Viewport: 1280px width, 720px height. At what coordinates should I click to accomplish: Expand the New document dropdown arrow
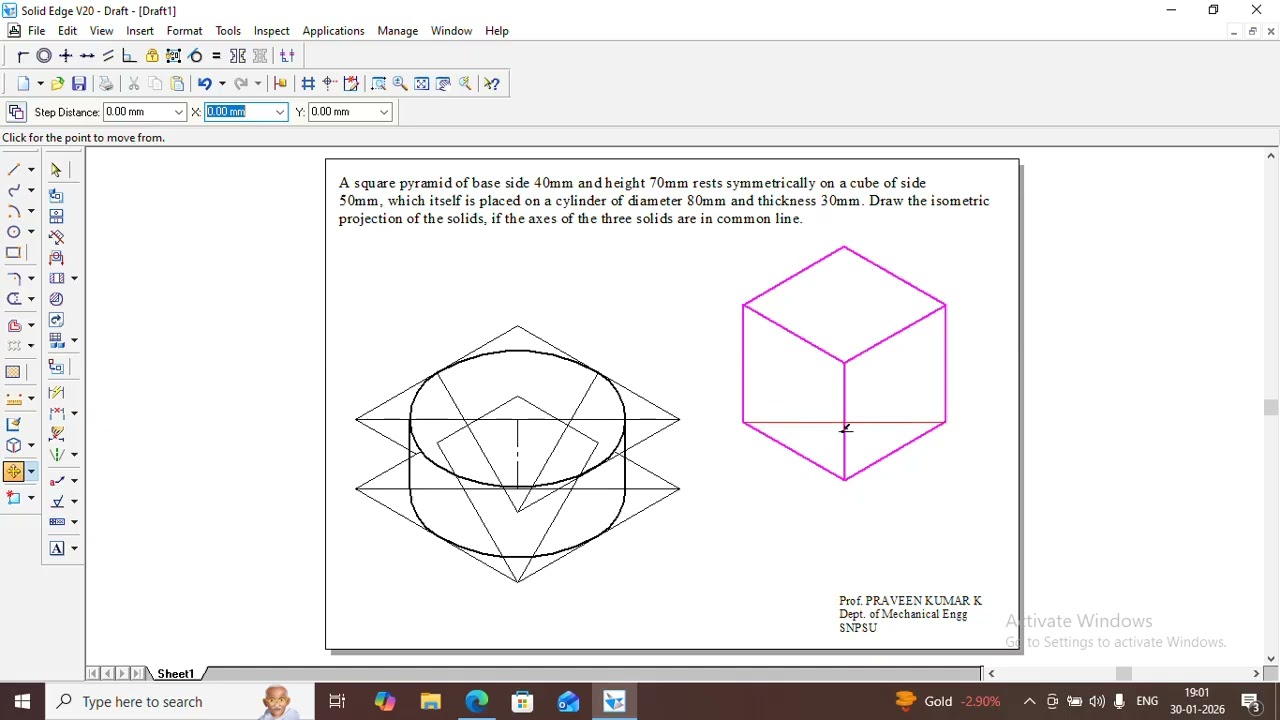click(39, 84)
